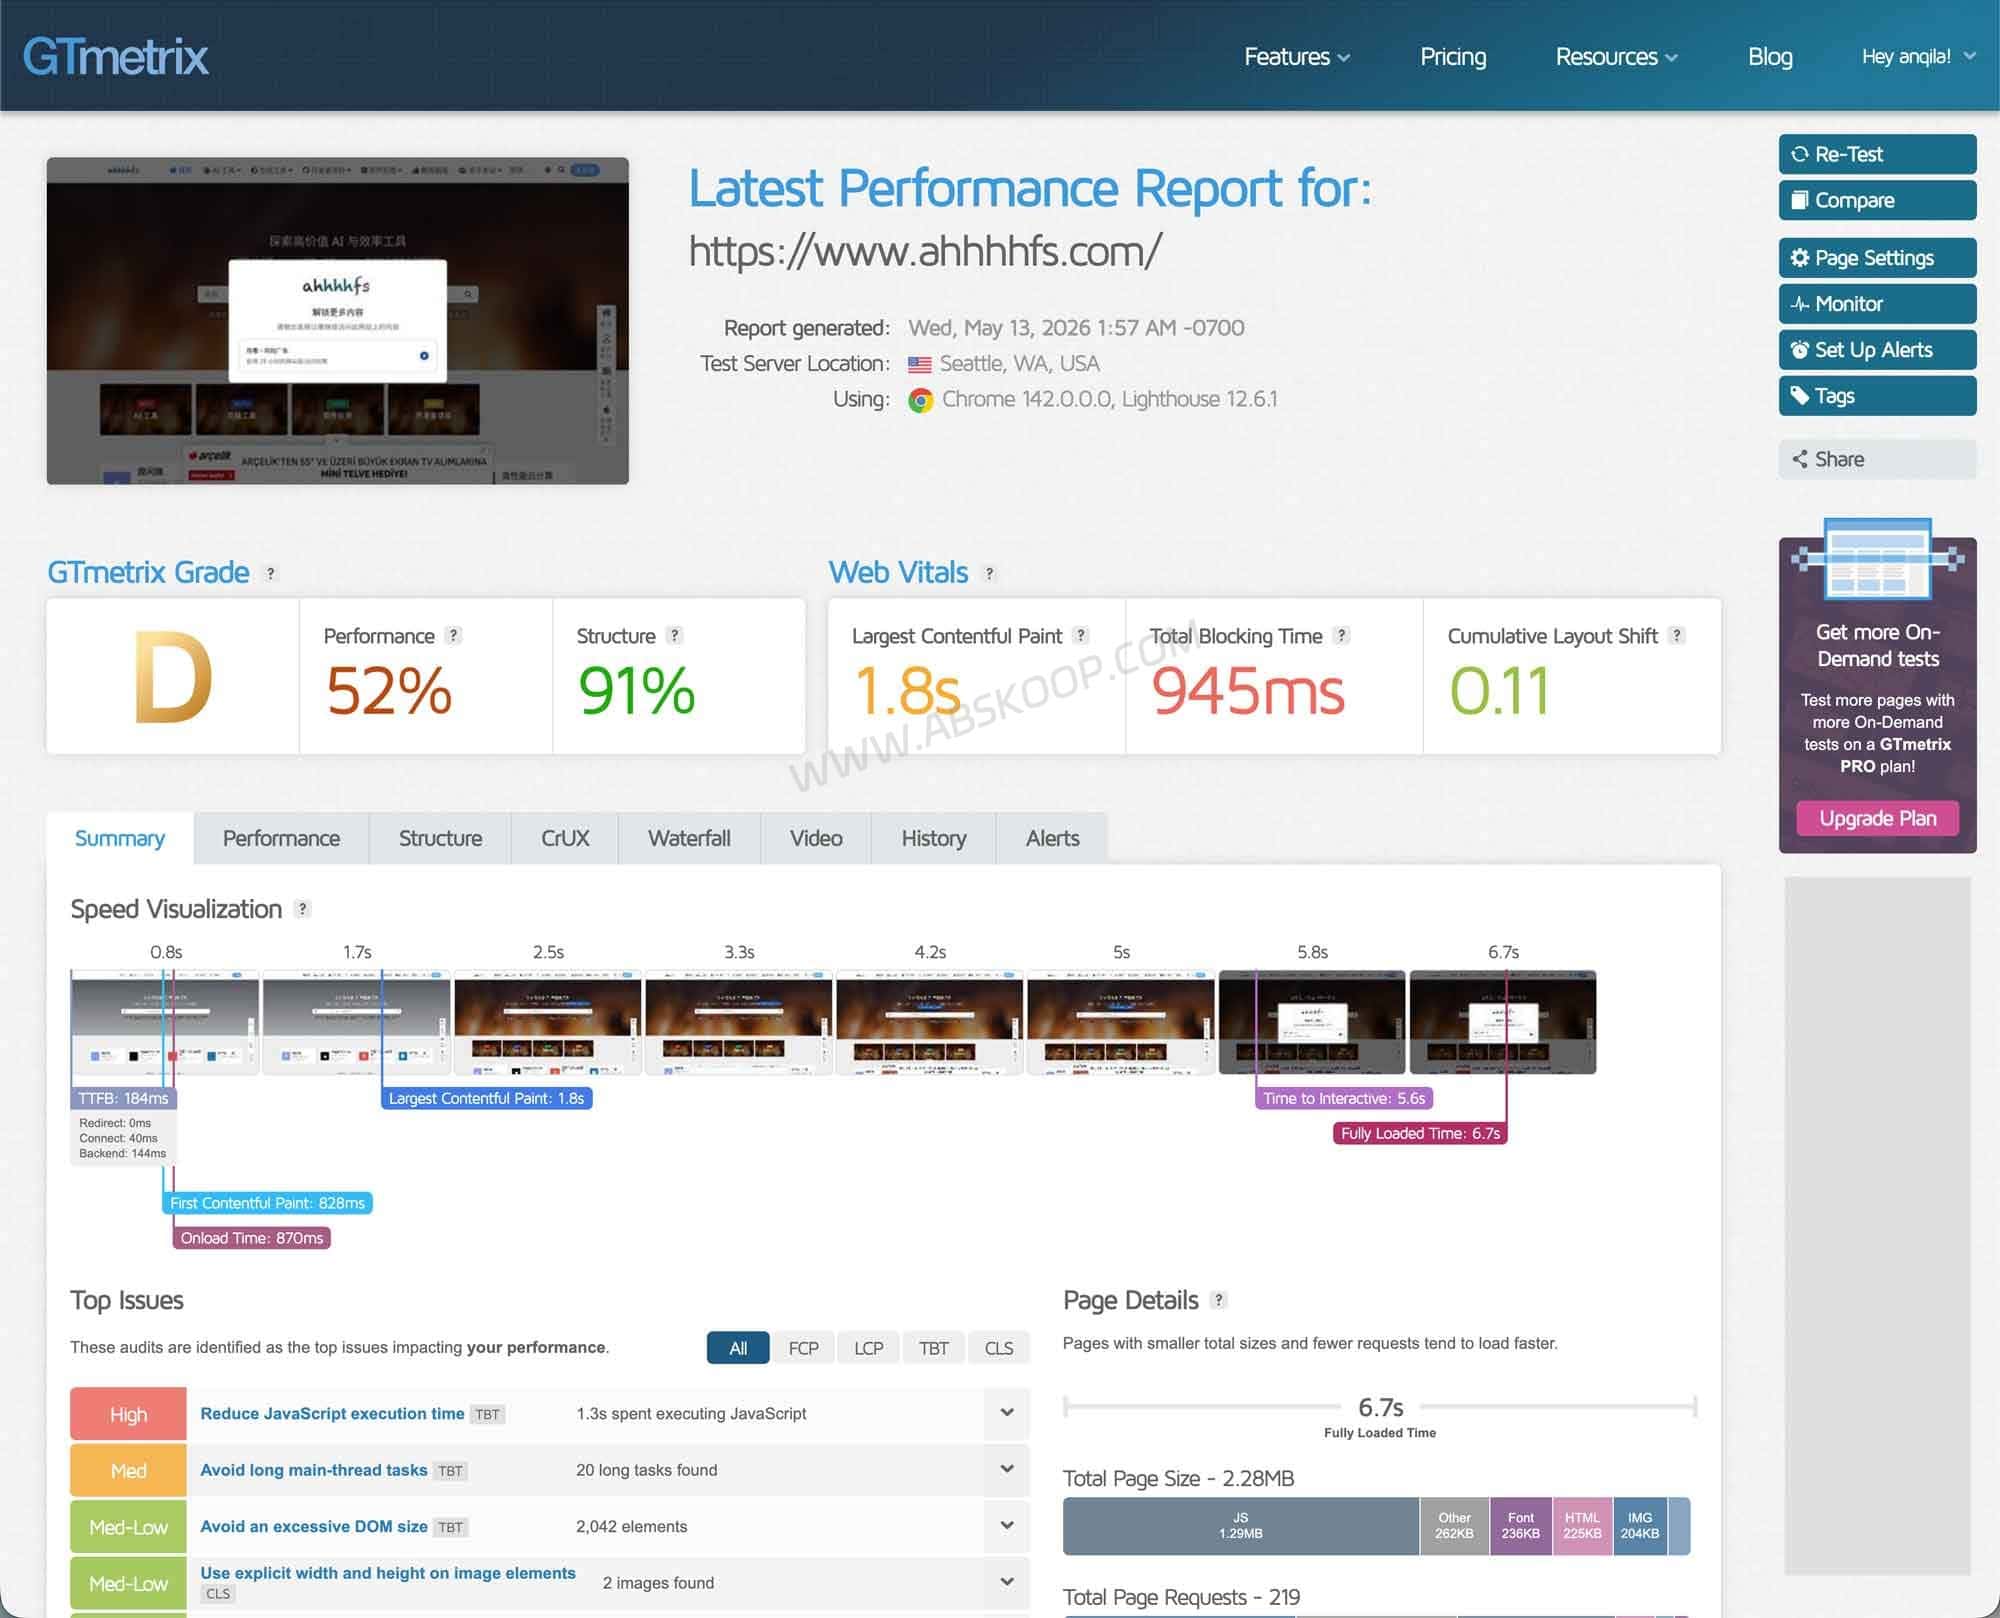
Task: Click the JS 1.29MB page size segment
Action: click(x=1240, y=1526)
